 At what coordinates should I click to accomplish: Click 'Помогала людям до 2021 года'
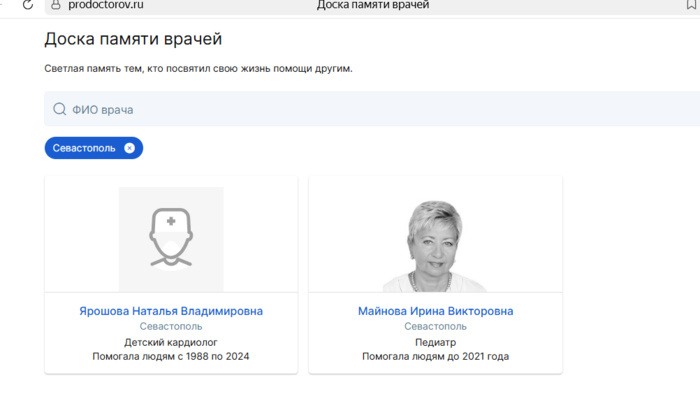click(436, 356)
